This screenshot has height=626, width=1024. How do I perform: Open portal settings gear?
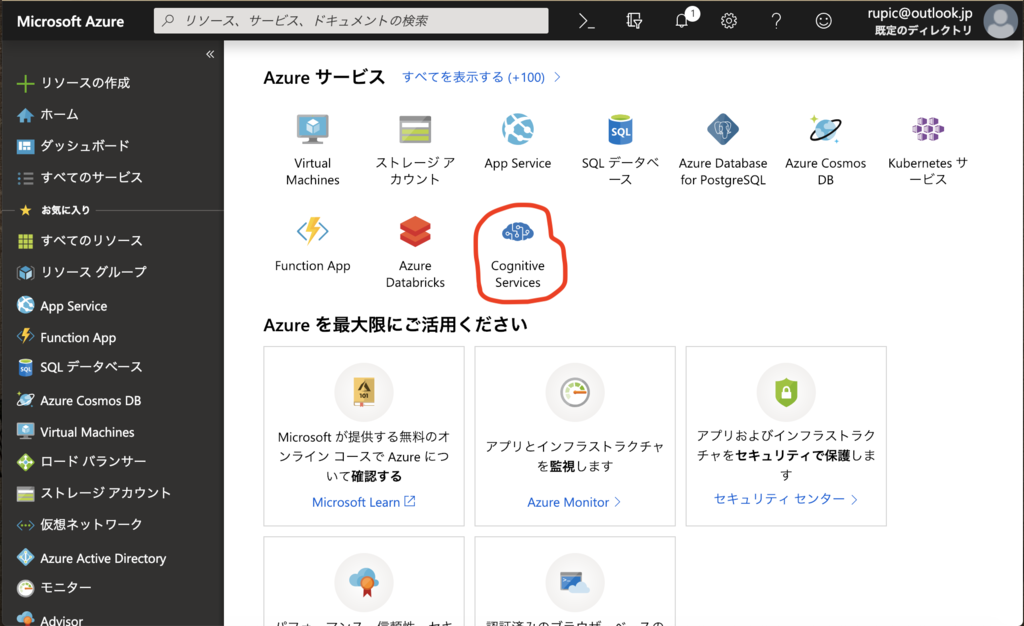[x=729, y=21]
